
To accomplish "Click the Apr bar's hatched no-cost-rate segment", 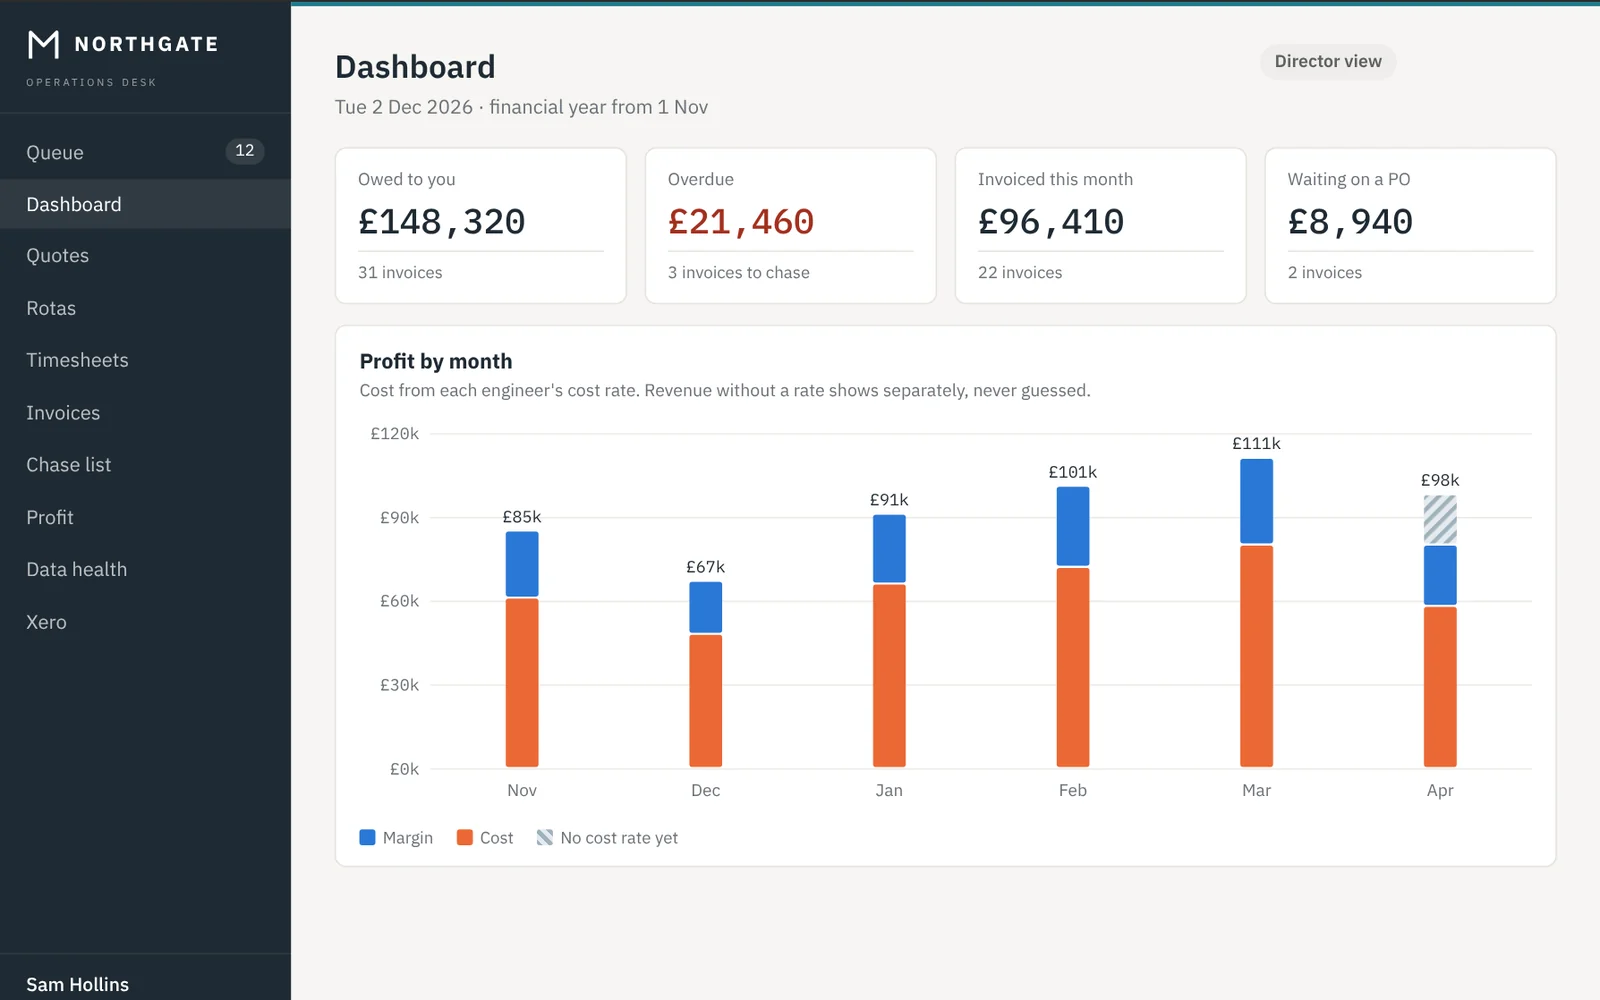I will (x=1440, y=520).
